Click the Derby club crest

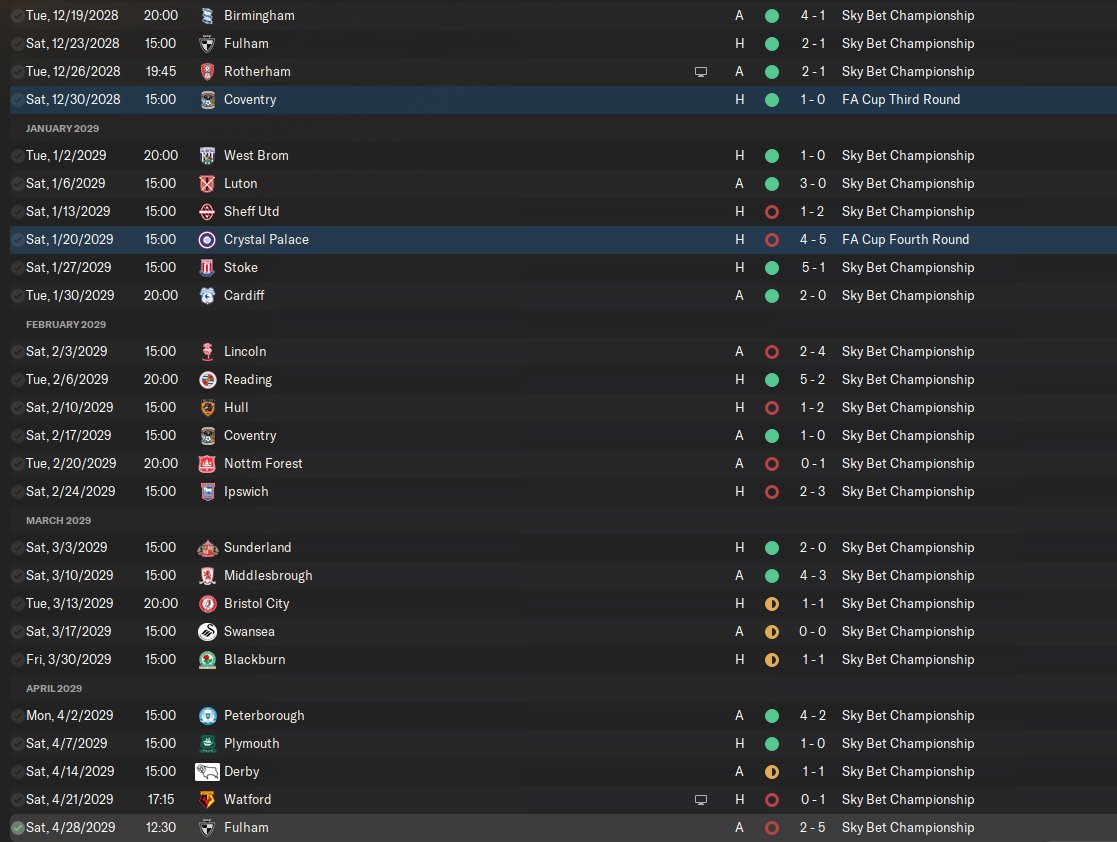coord(207,772)
